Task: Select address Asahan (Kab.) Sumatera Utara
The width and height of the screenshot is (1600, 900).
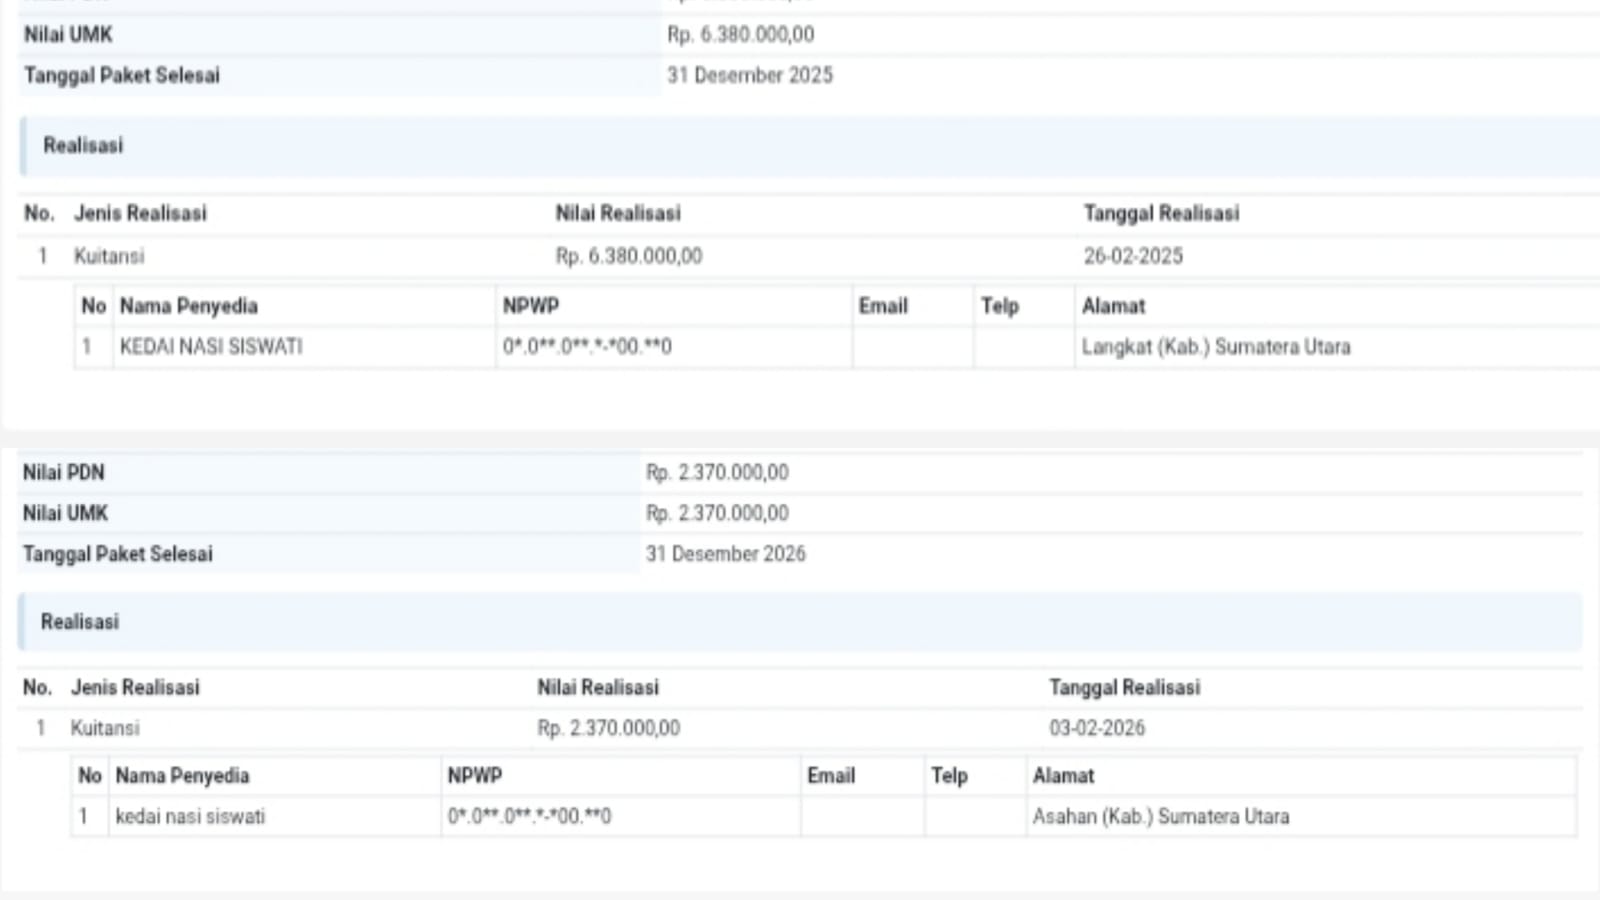Action: coord(1161,817)
